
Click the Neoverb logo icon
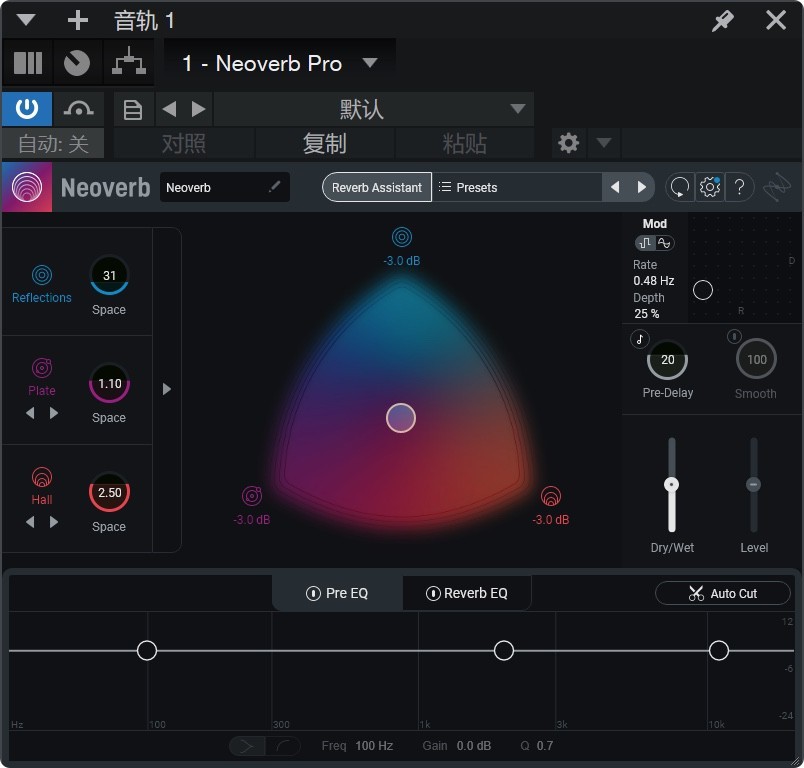click(x=27, y=187)
